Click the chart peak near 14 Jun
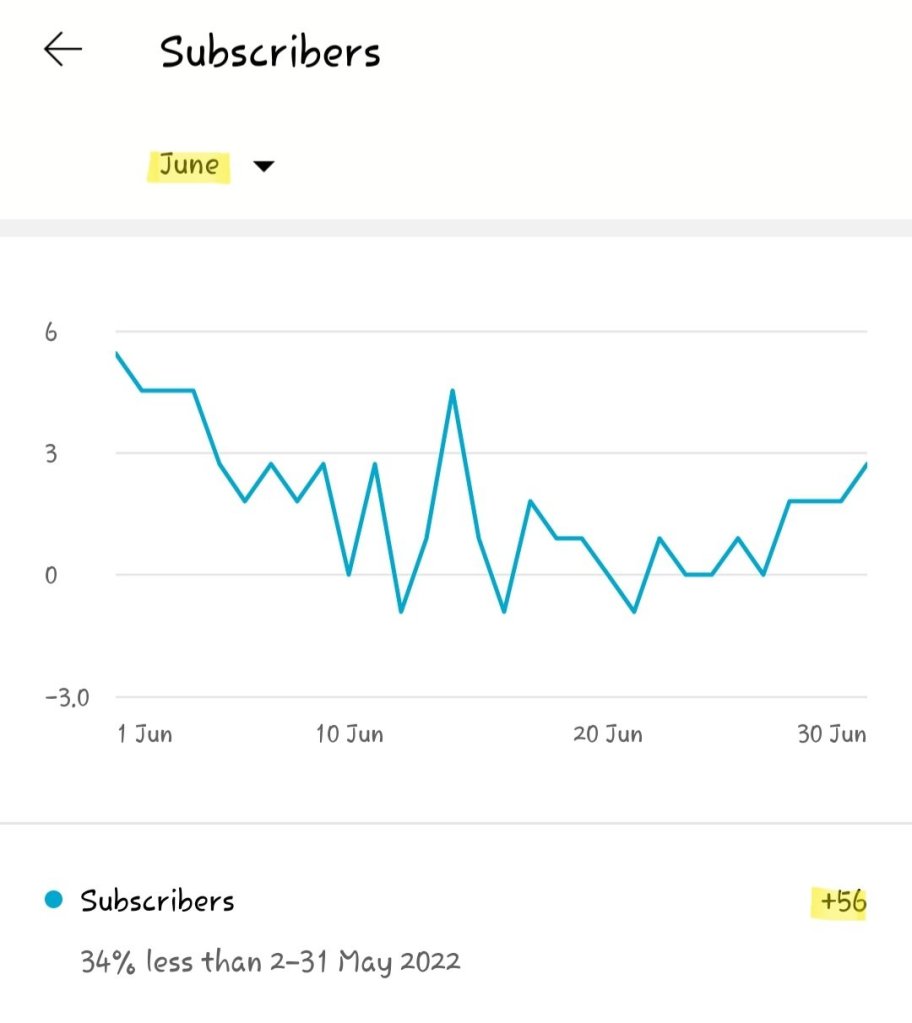 [453, 390]
